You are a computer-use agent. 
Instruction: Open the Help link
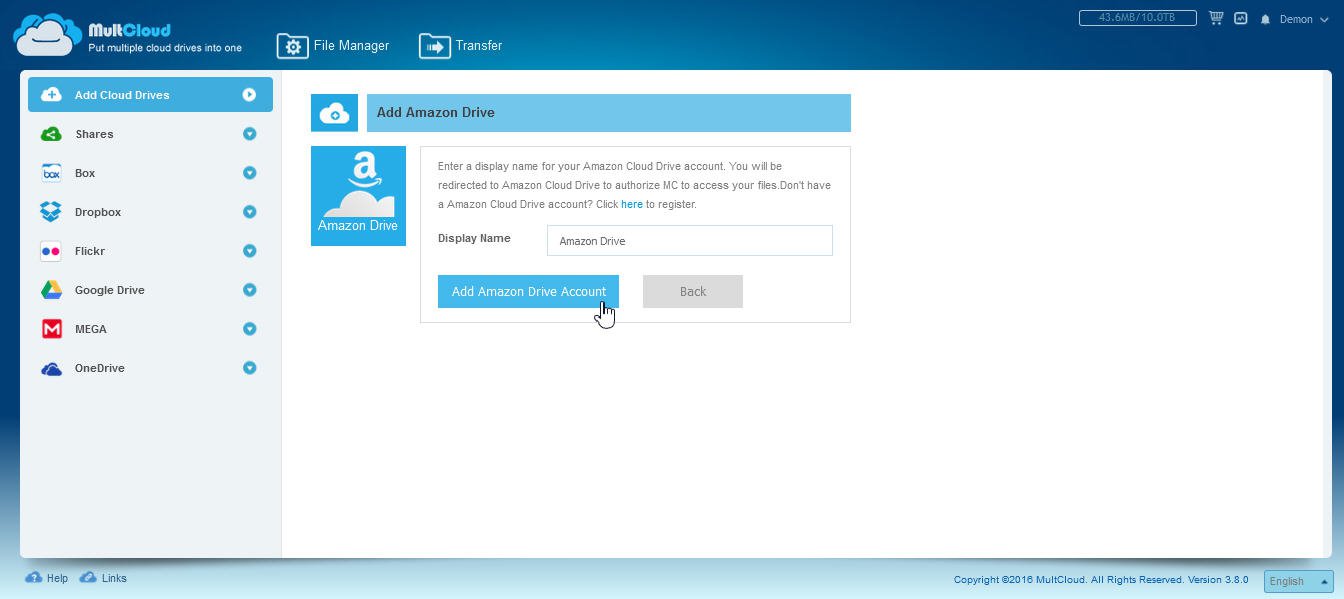(x=57, y=578)
